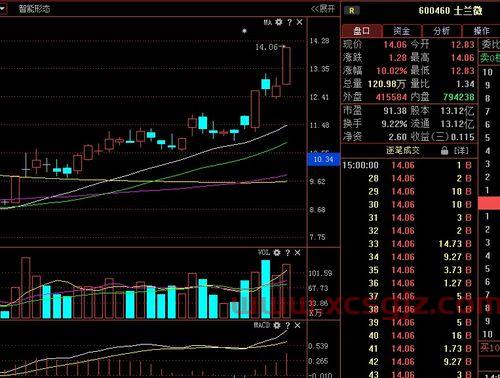The height and width of the screenshot is (378, 500).
Task: Click the R badge beside stock code
Action: click(352, 11)
